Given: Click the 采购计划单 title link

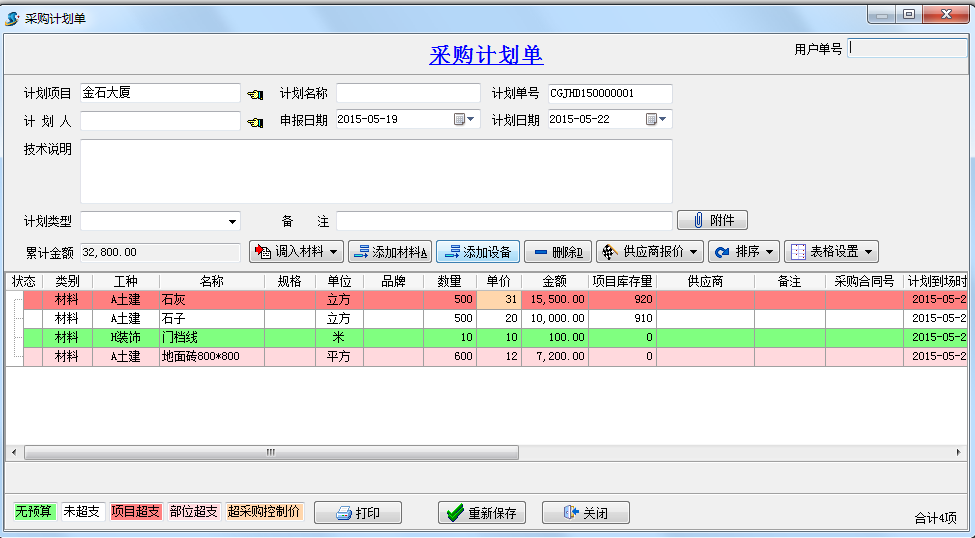Looking at the screenshot, I should [x=486, y=55].
